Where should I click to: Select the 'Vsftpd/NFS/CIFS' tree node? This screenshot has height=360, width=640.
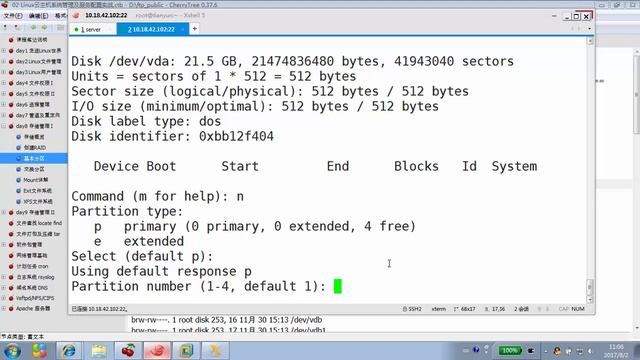(x=35, y=298)
